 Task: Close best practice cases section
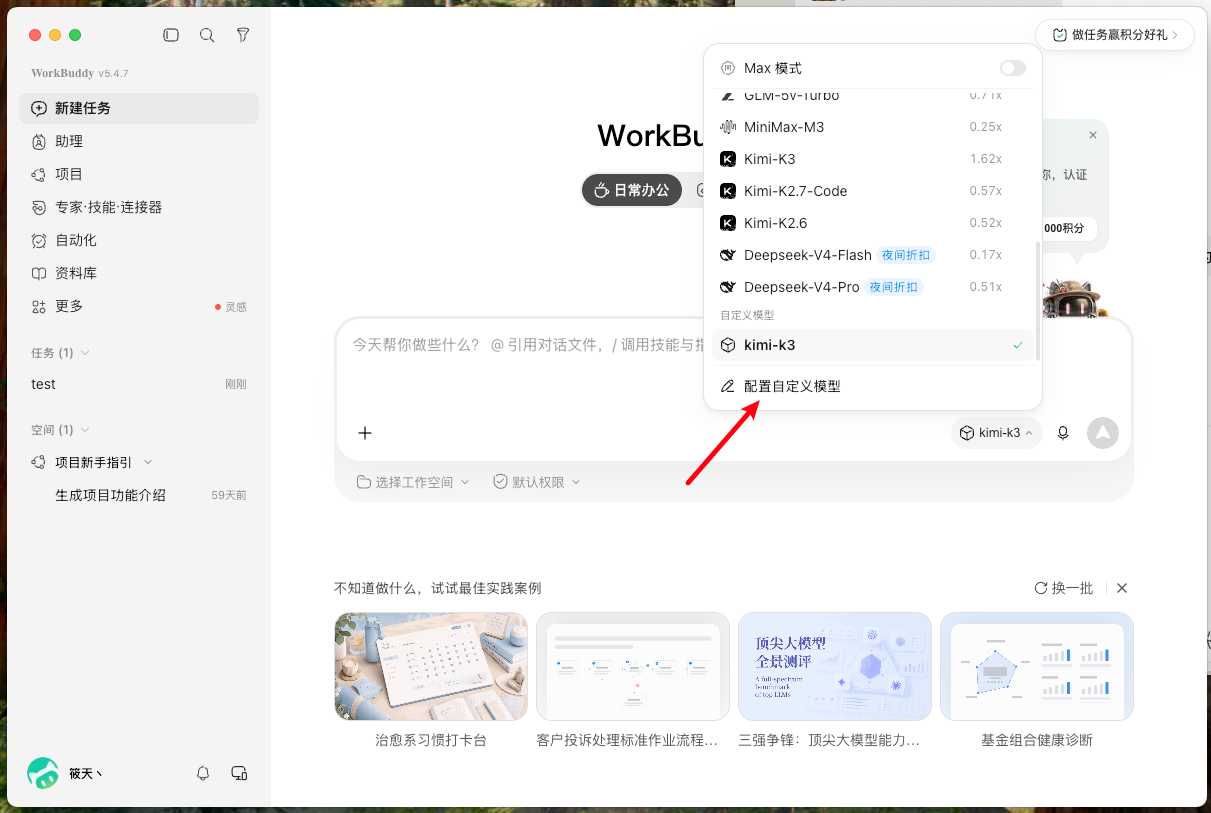pos(1122,588)
